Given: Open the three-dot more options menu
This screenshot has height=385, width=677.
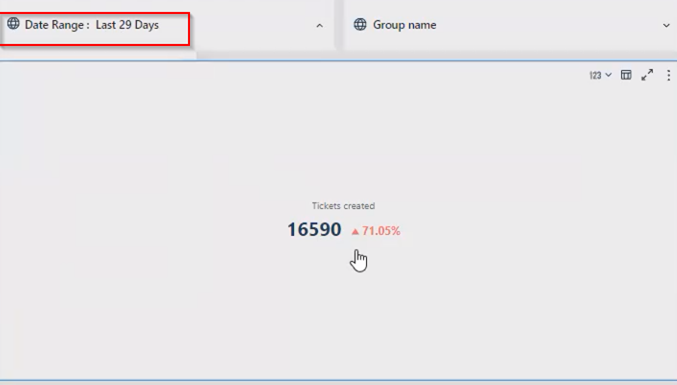Looking at the screenshot, I should click(x=668, y=76).
